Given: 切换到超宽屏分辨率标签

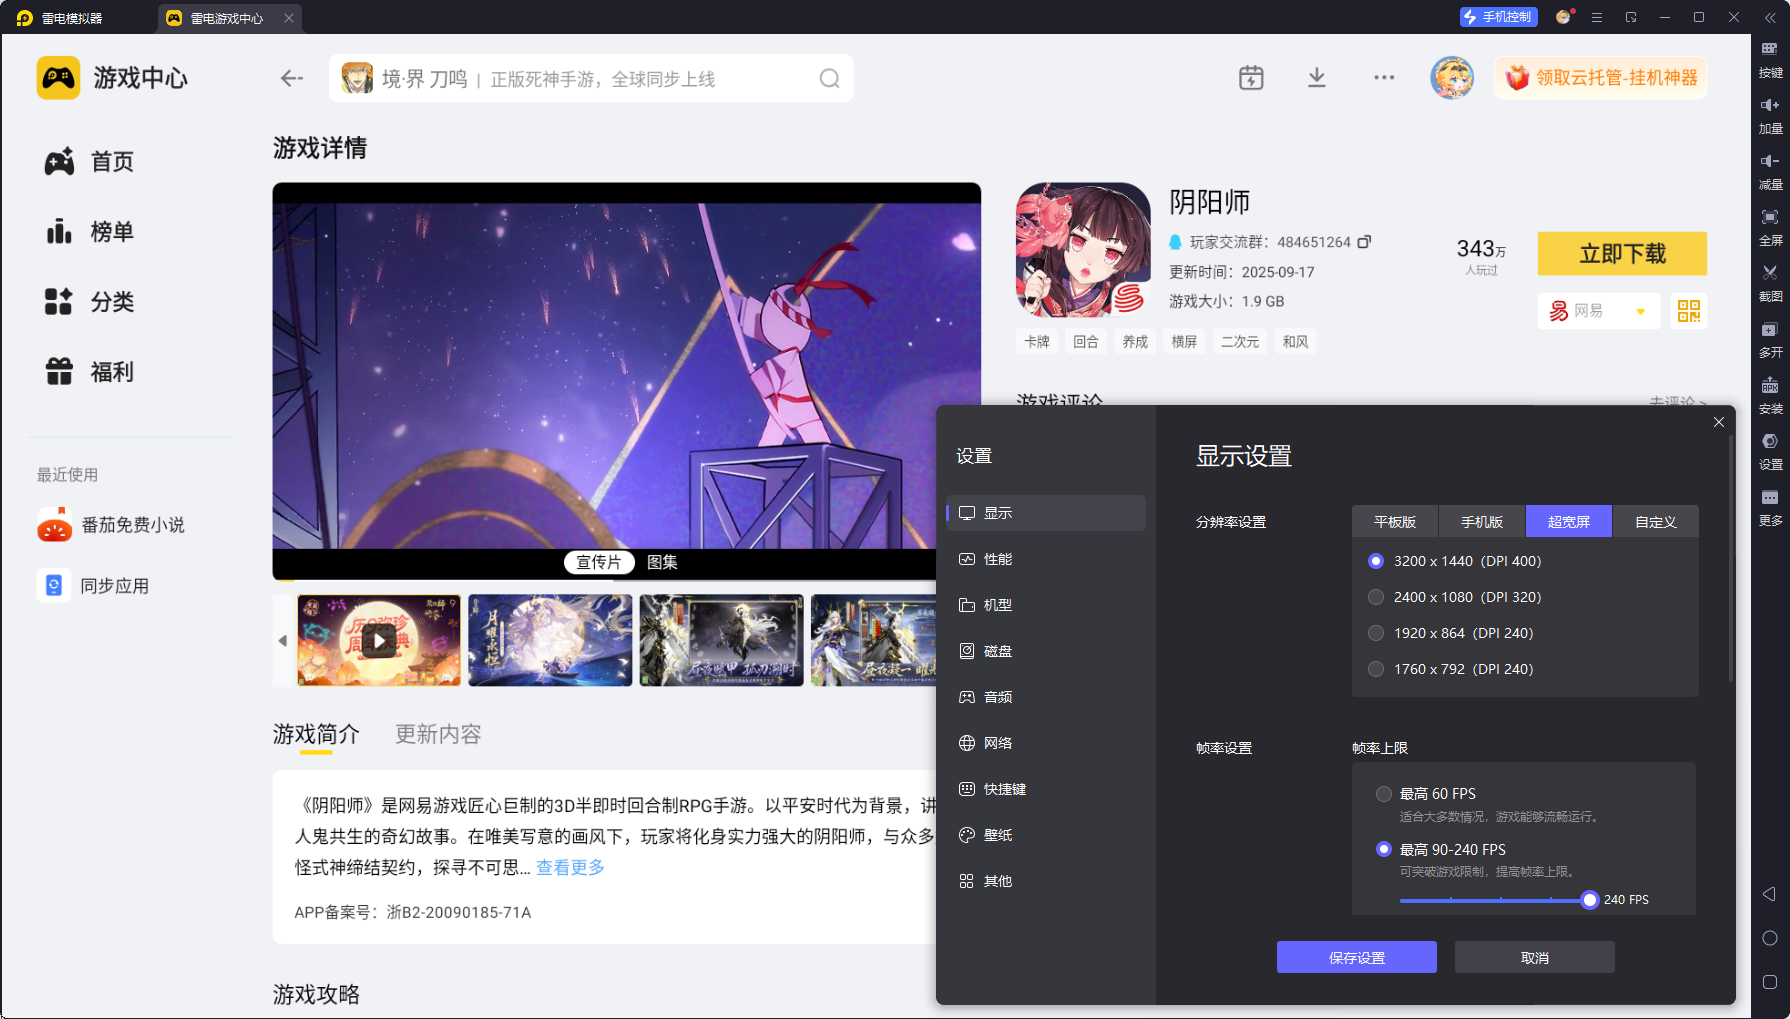Looking at the screenshot, I should tap(1568, 521).
